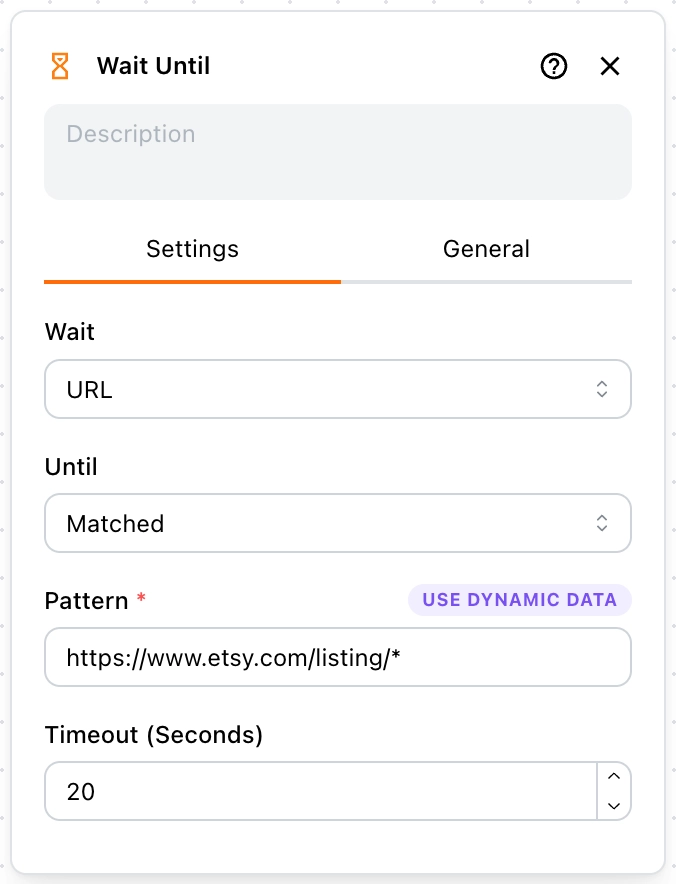Open the Wait selector showing URL
The image size is (676, 884).
(338, 389)
